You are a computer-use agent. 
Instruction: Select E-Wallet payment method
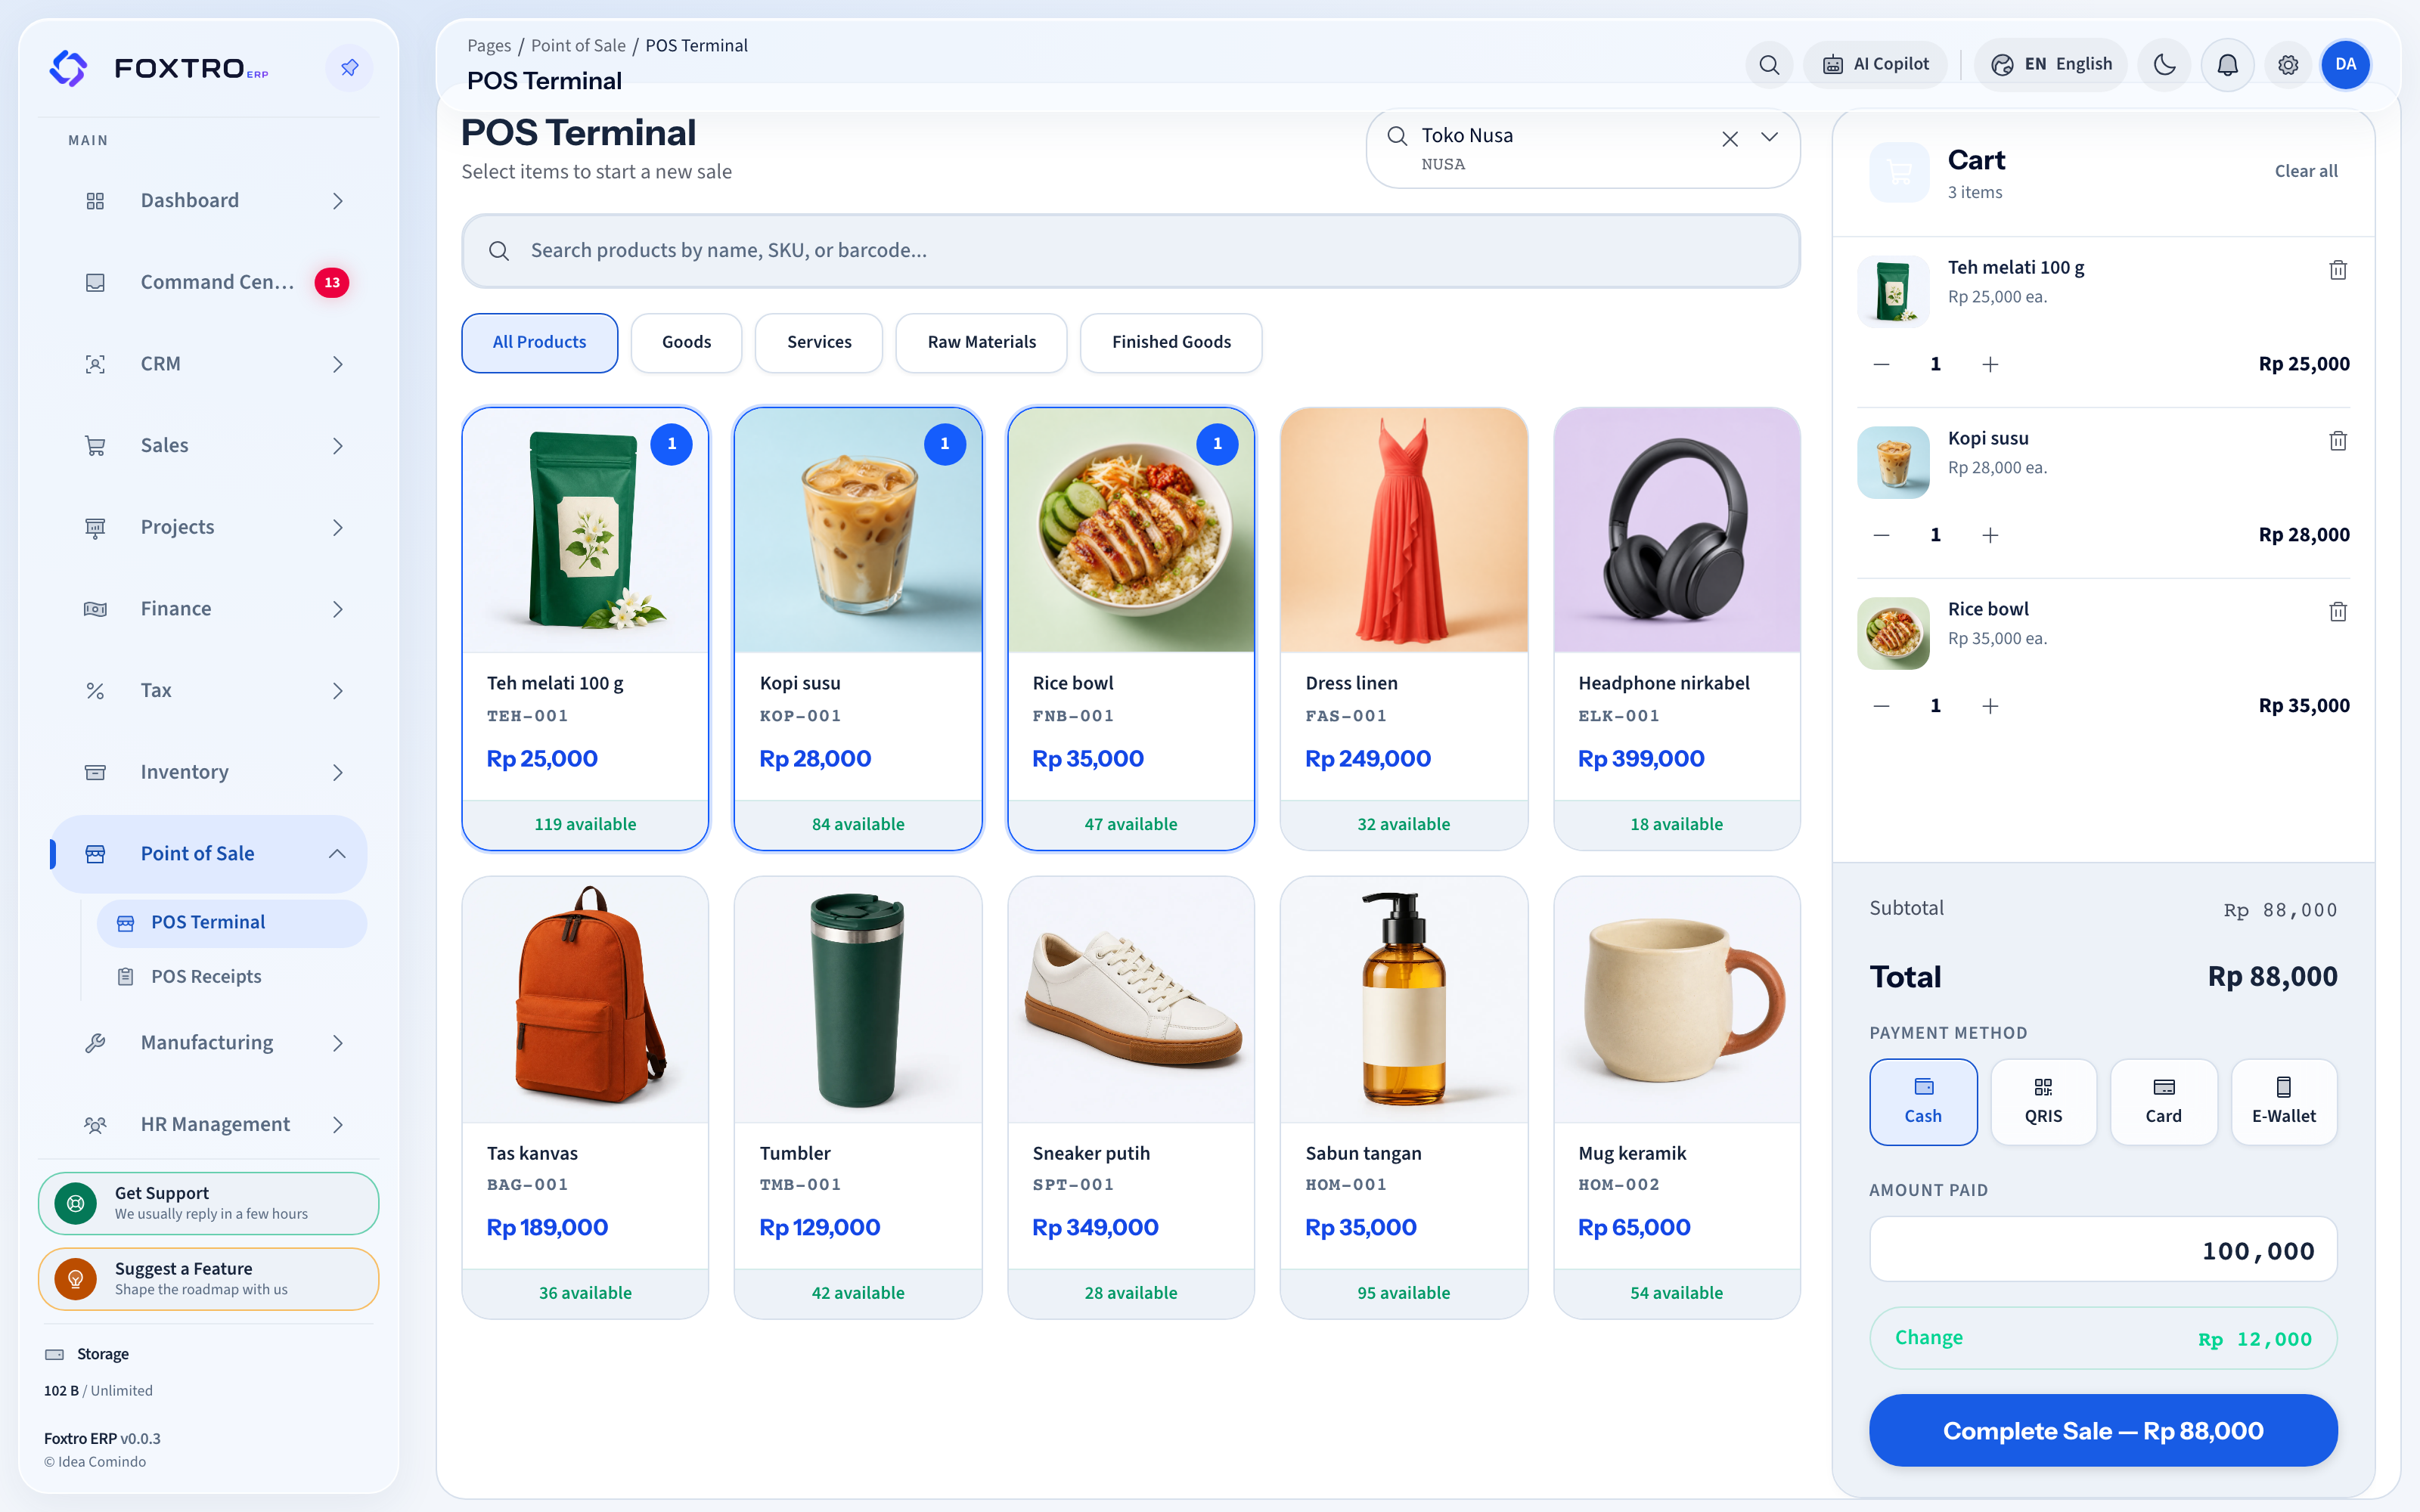point(2283,1101)
